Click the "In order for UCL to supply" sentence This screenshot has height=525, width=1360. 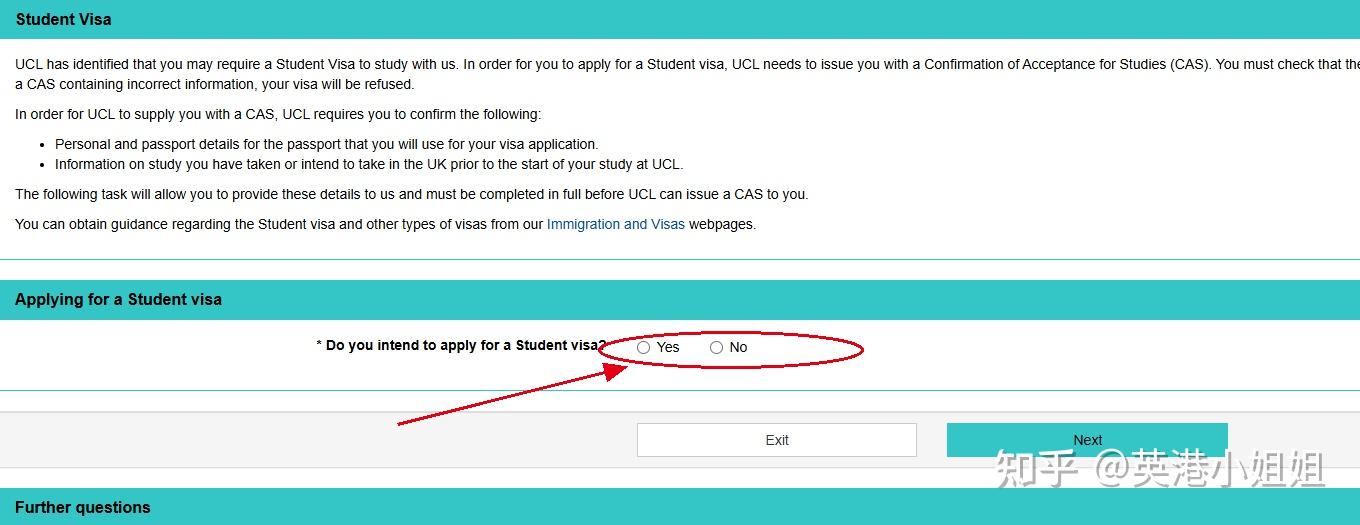[x=278, y=114]
